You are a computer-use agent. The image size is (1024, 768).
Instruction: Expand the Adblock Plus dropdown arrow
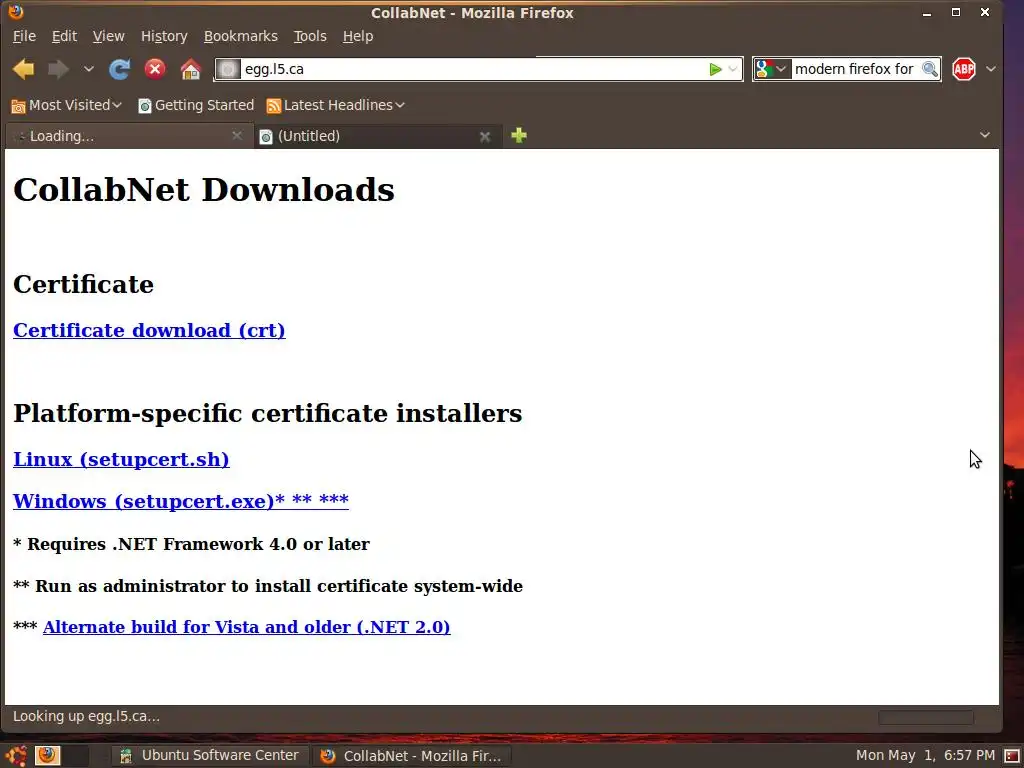[x=991, y=69]
